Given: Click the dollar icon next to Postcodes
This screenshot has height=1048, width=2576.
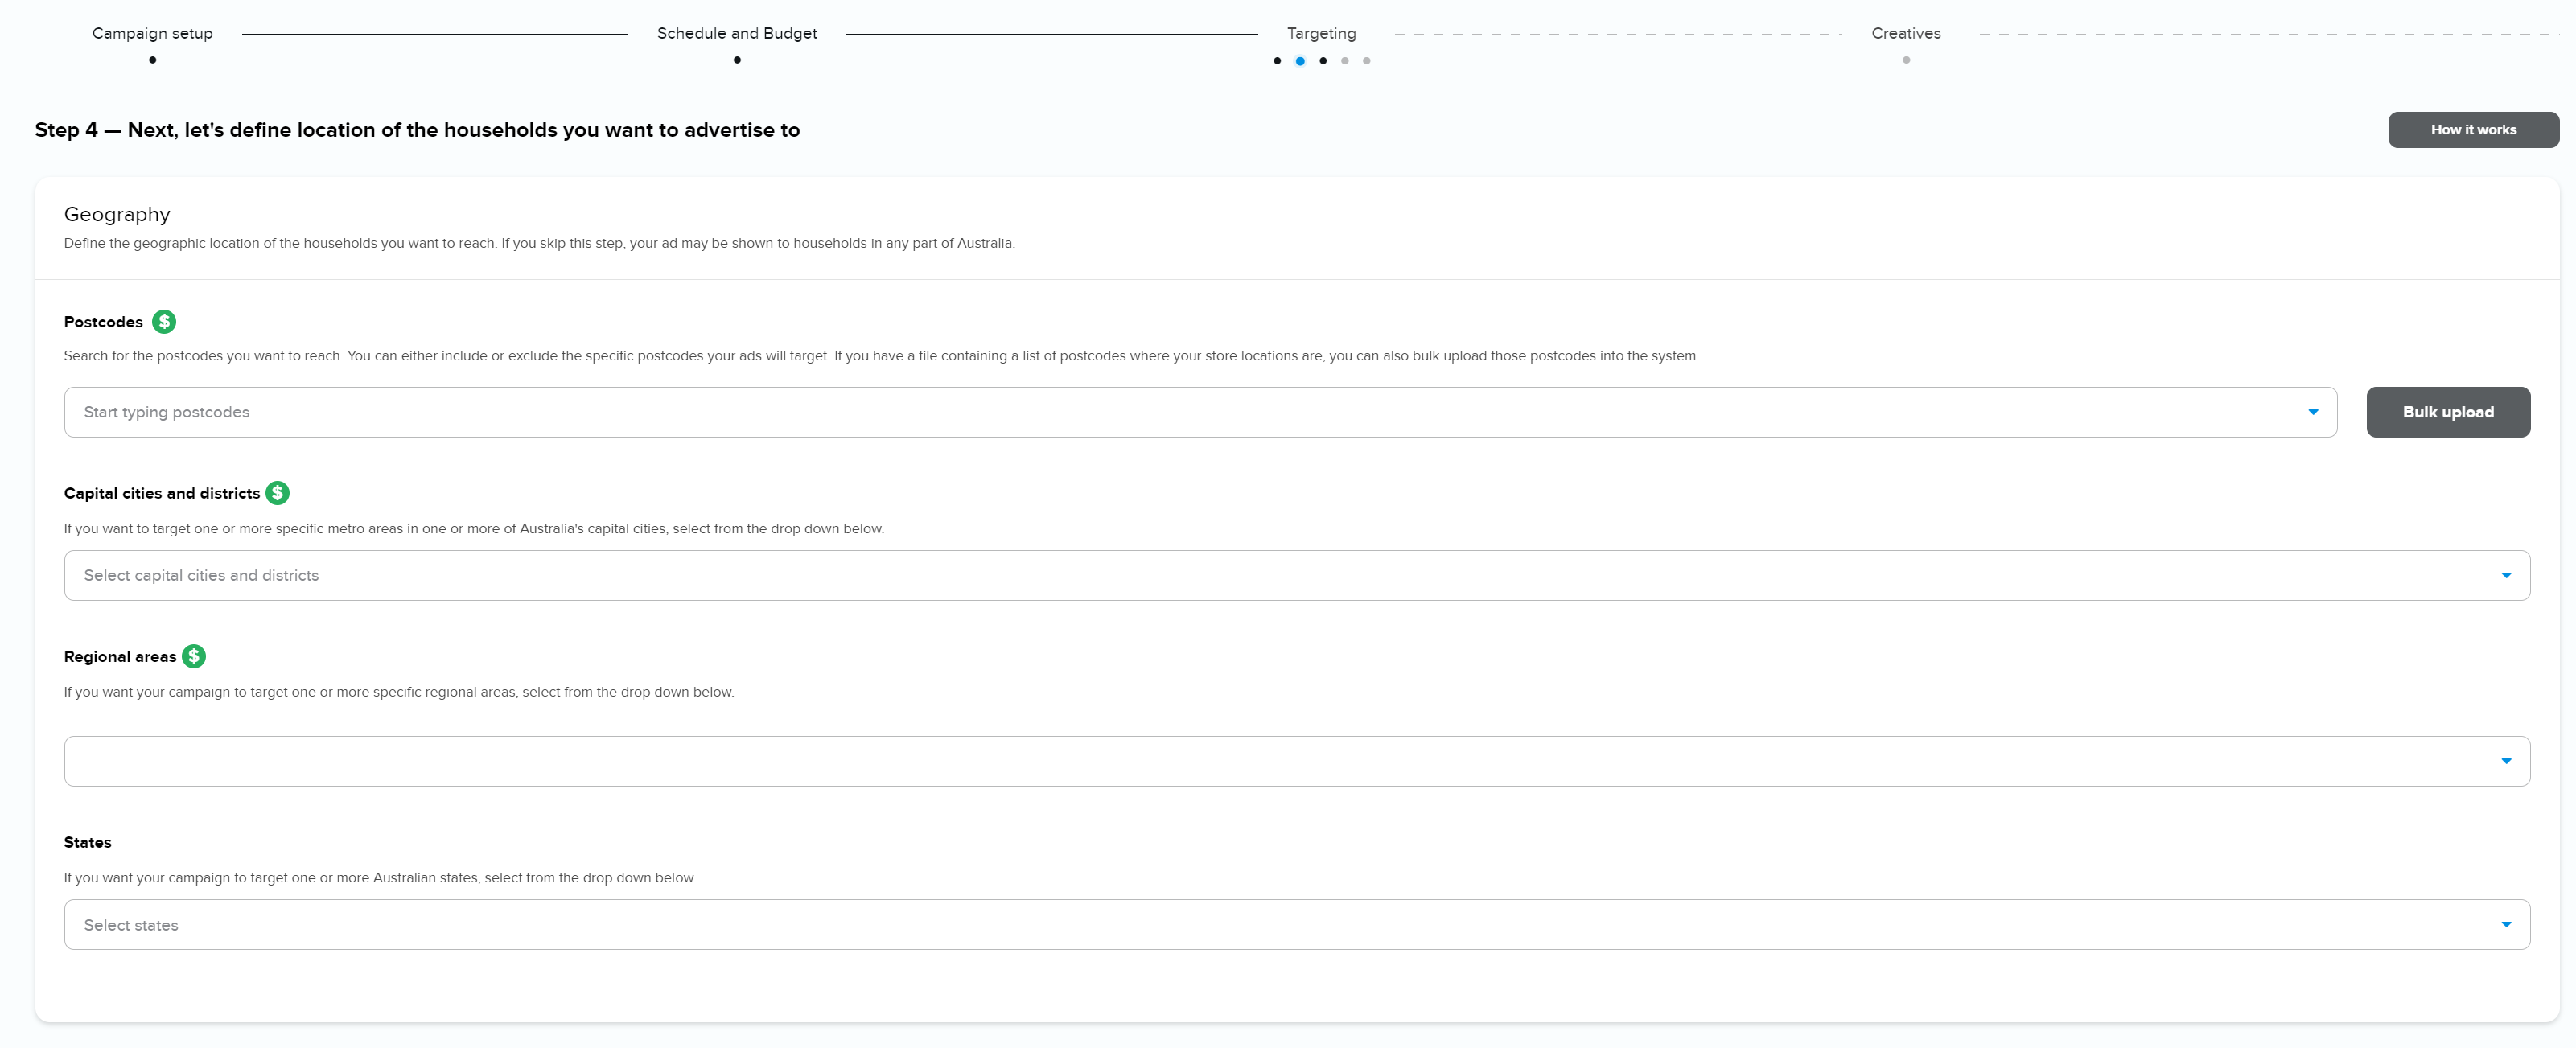Looking at the screenshot, I should (164, 322).
